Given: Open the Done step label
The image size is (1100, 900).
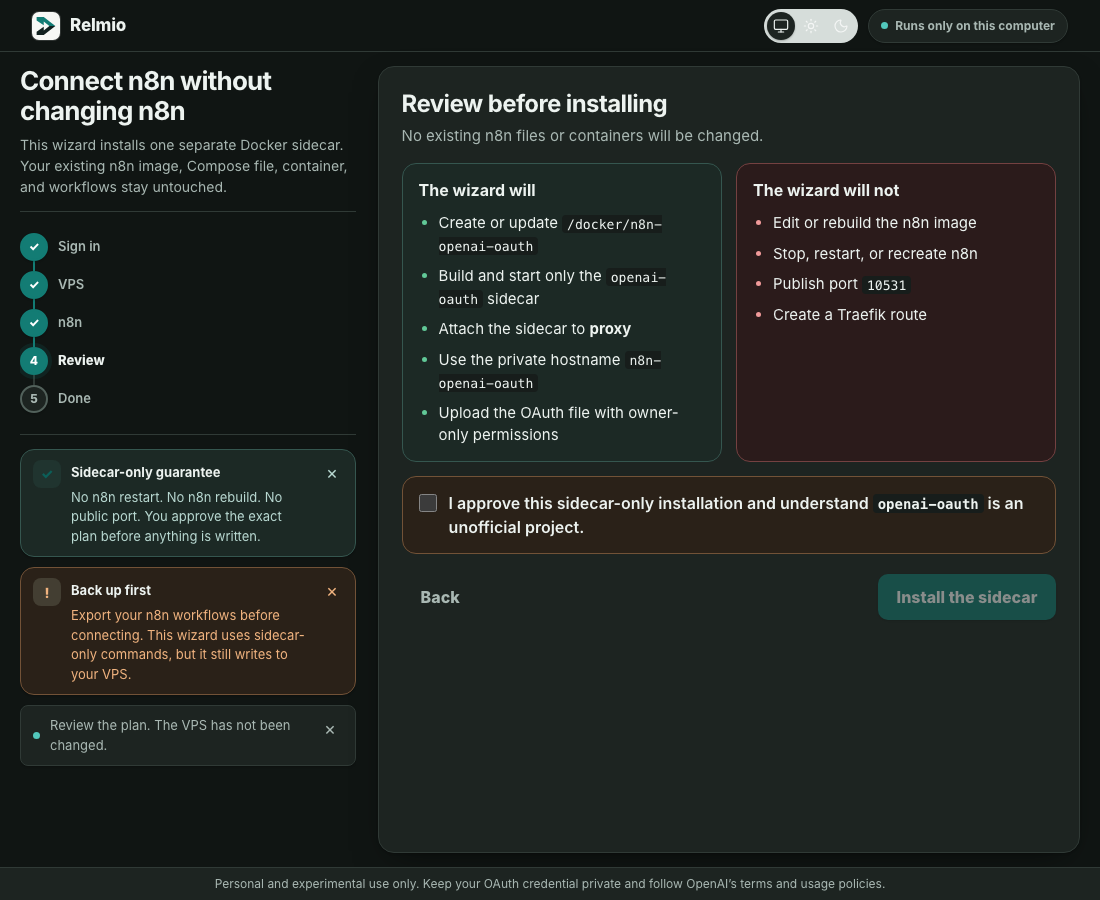Looking at the screenshot, I should click(x=74, y=398).
